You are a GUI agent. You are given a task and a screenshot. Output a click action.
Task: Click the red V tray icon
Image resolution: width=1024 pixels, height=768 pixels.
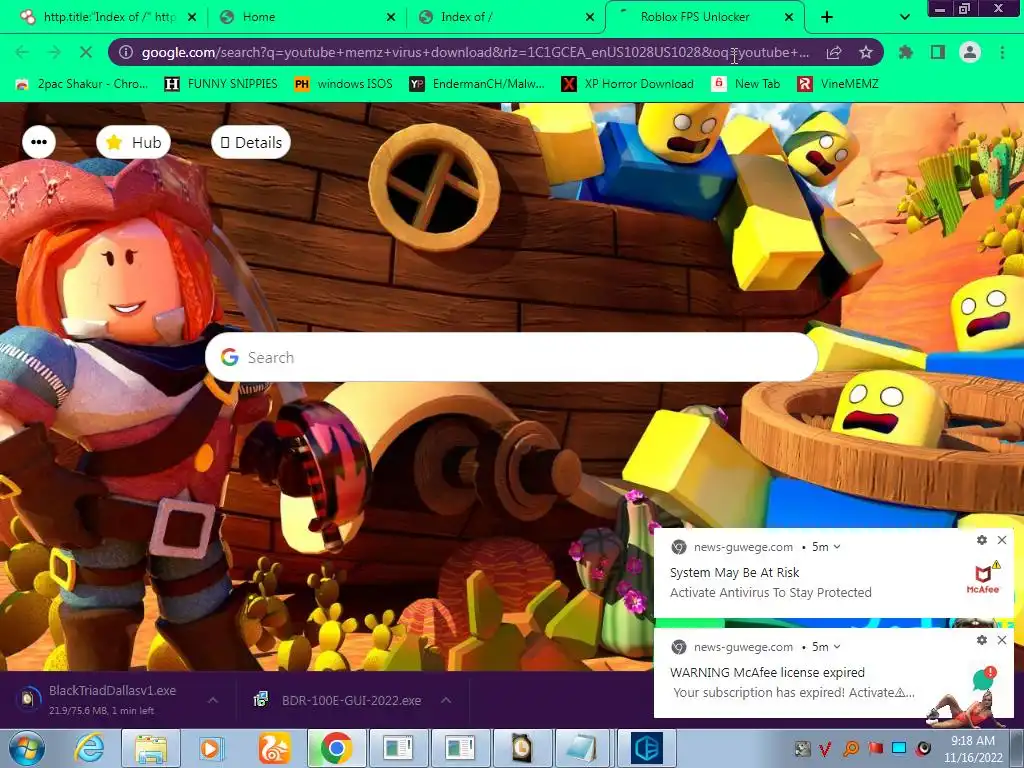[825, 749]
